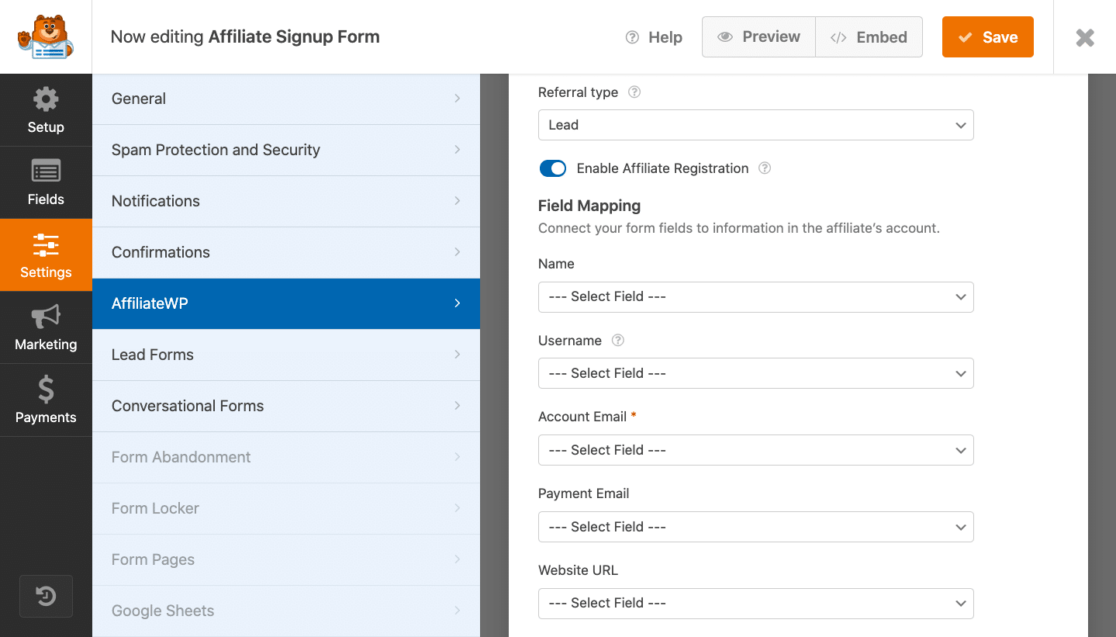Viewport: 1116px width, 637px height.
Task: Open Confirmations settings section
Action: [x=286, y=253]
